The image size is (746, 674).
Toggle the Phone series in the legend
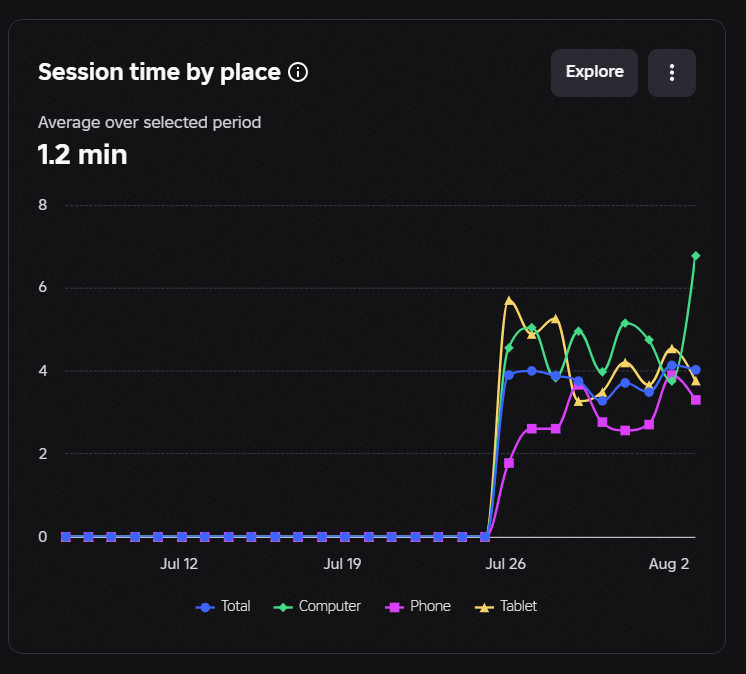pyautogui.click(x=418, y=606)
